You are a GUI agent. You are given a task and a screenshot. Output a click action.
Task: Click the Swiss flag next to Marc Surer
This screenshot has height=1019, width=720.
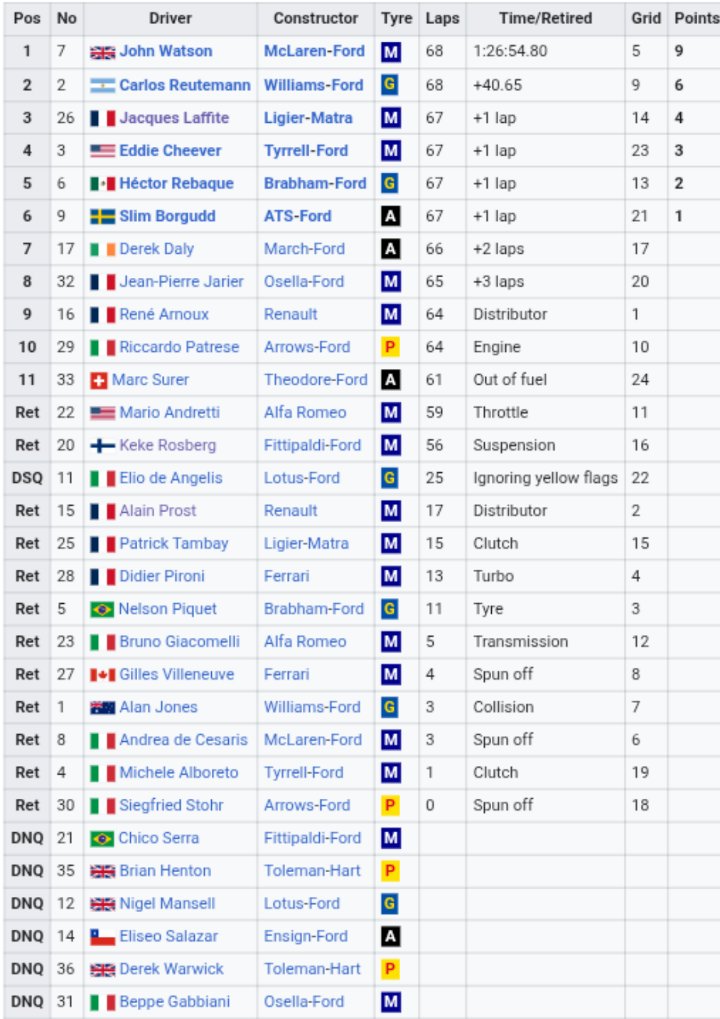[x=99, y=380]
